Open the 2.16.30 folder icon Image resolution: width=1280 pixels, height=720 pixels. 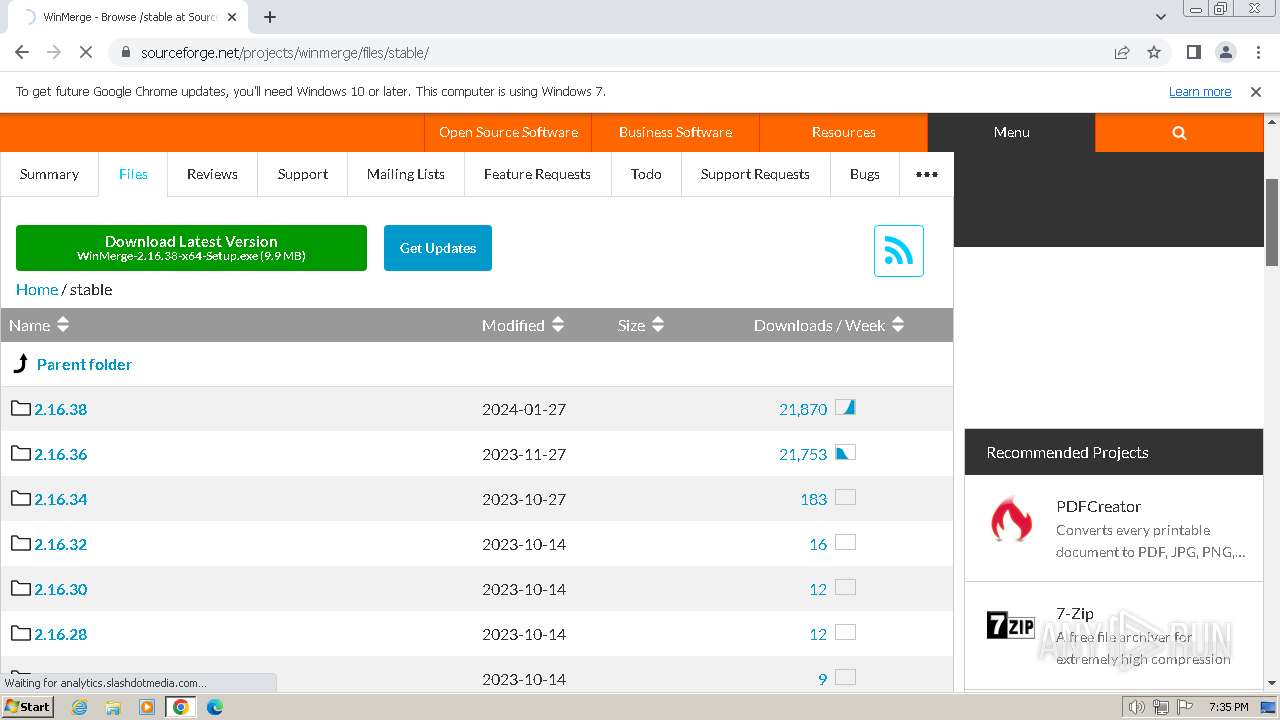(x=21, y=588)
